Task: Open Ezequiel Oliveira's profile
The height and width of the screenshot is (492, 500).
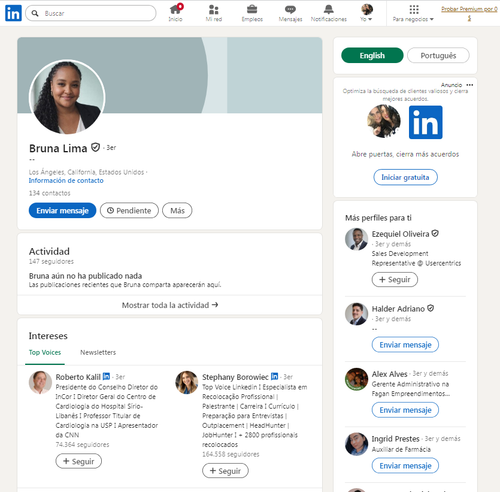Action: 400,234
